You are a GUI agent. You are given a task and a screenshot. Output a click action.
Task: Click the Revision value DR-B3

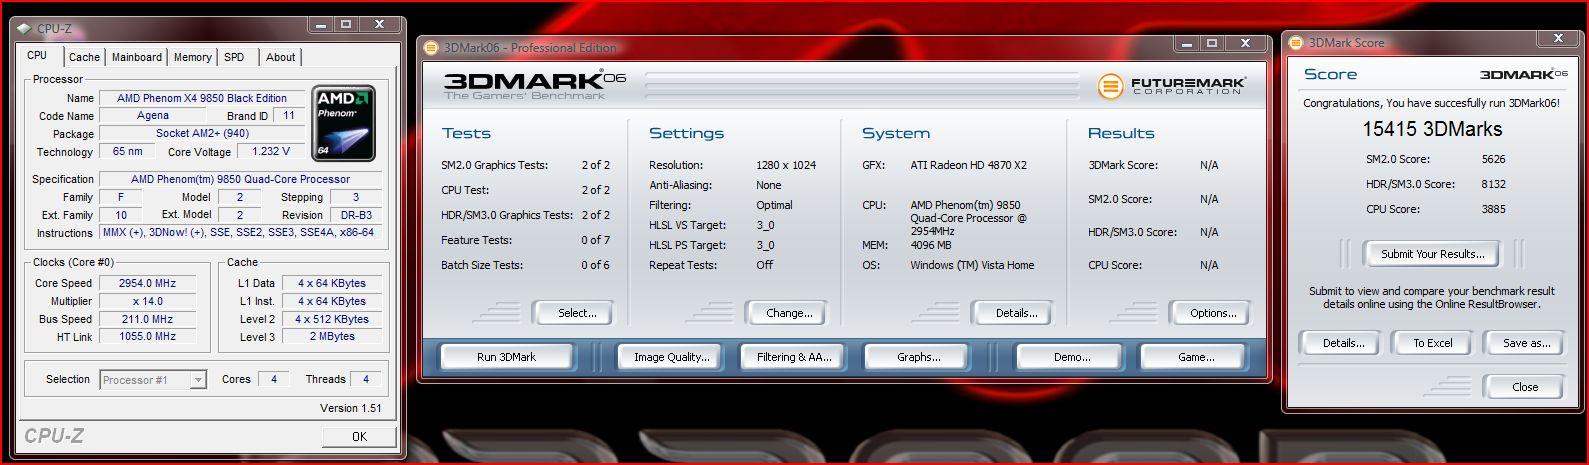[x=355, y=215]
